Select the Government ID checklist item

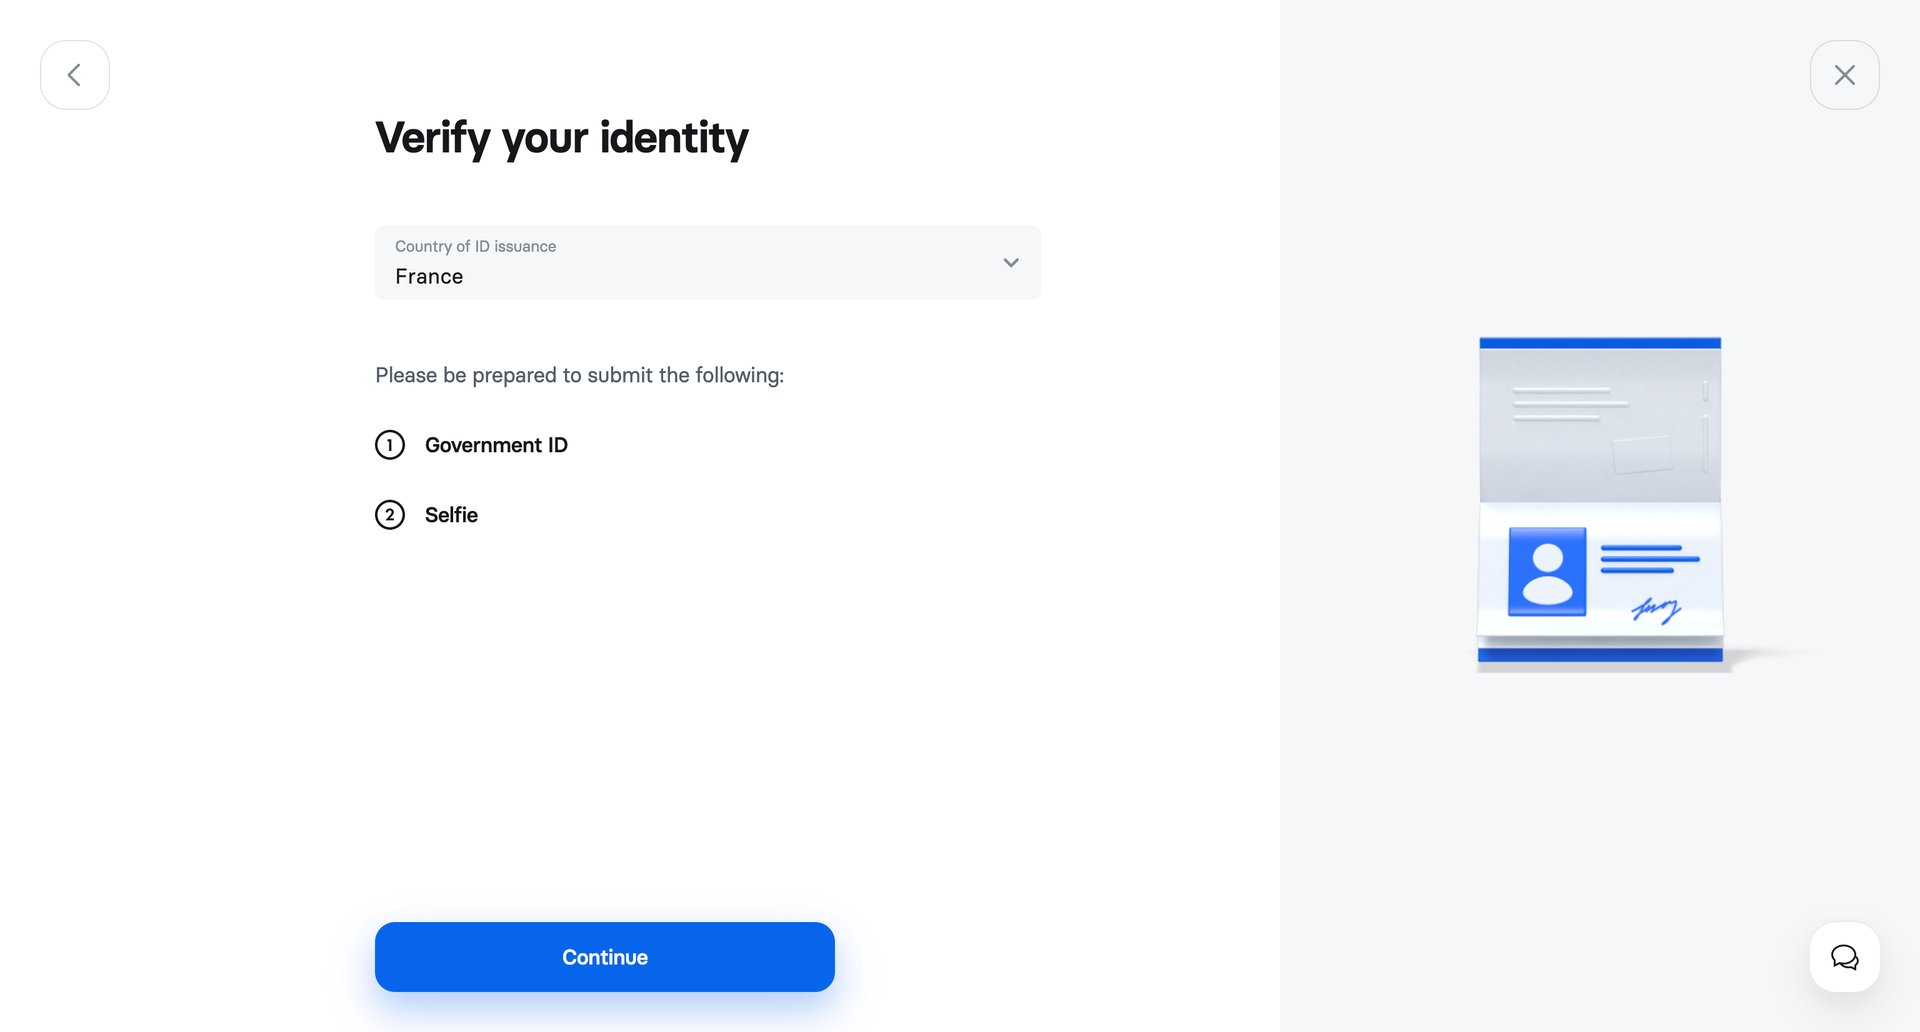coord(497,445)
